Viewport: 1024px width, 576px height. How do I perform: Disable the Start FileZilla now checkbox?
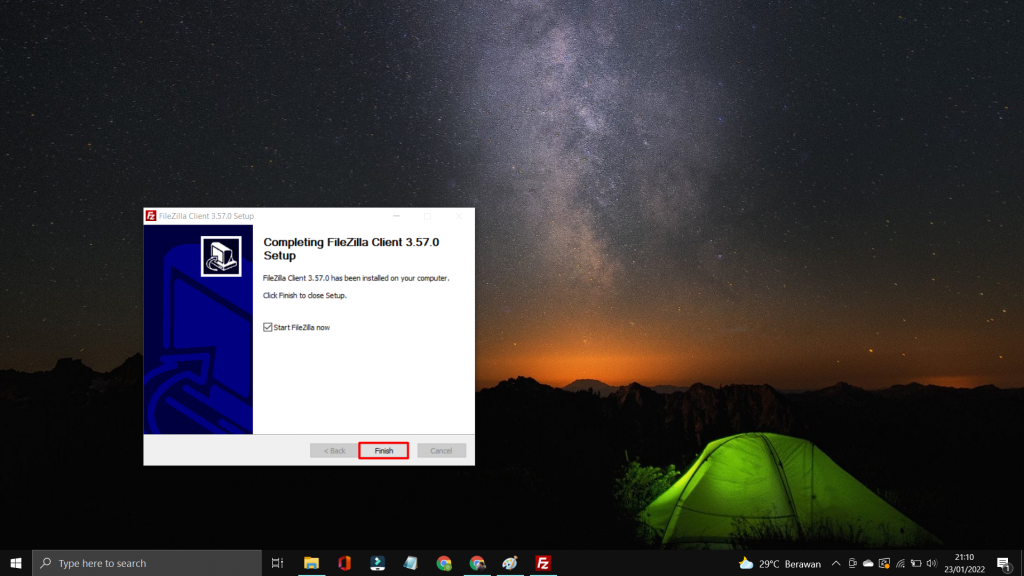[267, 326]
